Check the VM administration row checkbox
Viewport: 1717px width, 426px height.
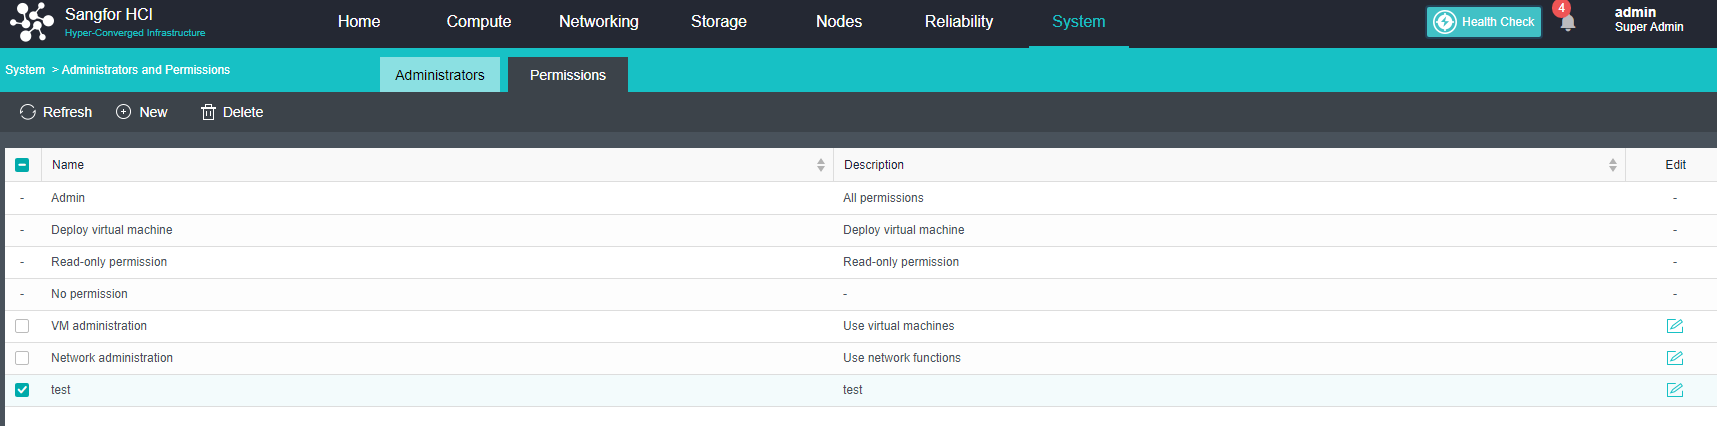coord(22,326)
